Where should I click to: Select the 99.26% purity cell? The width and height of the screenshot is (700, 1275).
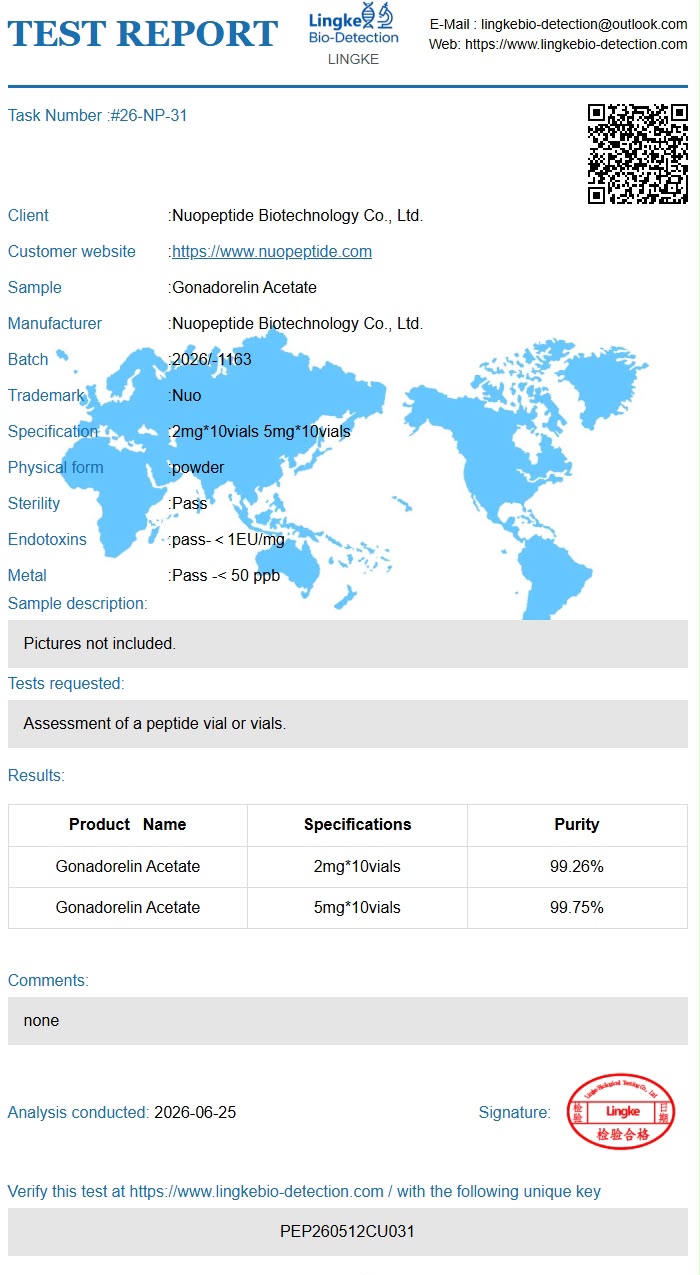click(x=577, y=867)
